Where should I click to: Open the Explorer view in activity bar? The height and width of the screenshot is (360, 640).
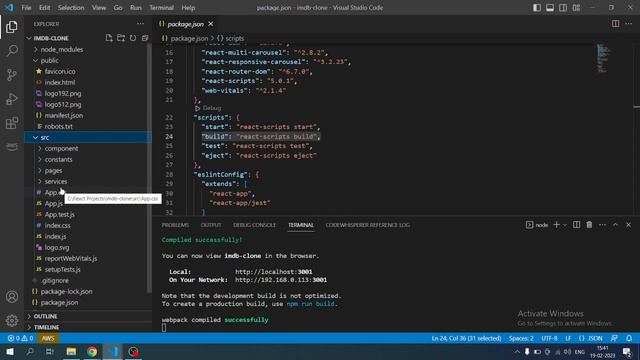[12, 27]
